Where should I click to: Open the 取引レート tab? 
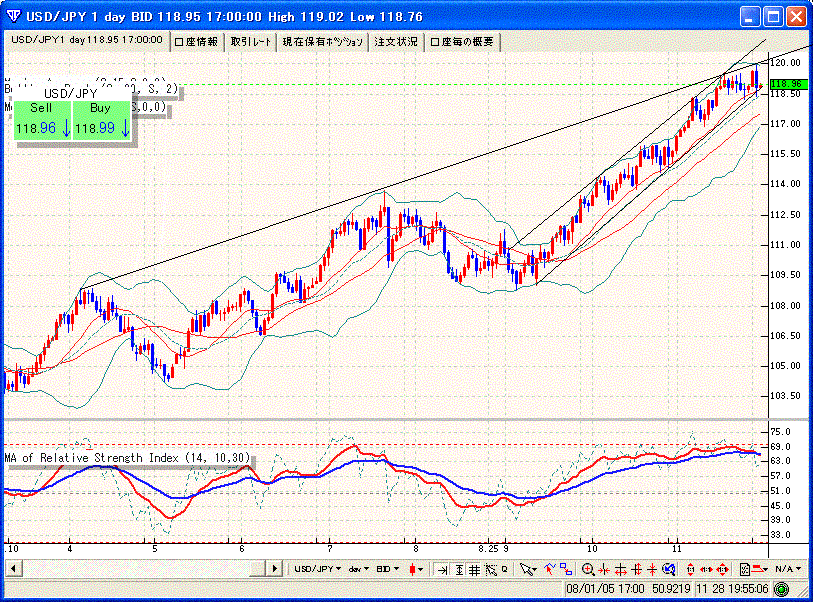pos(250,41)
